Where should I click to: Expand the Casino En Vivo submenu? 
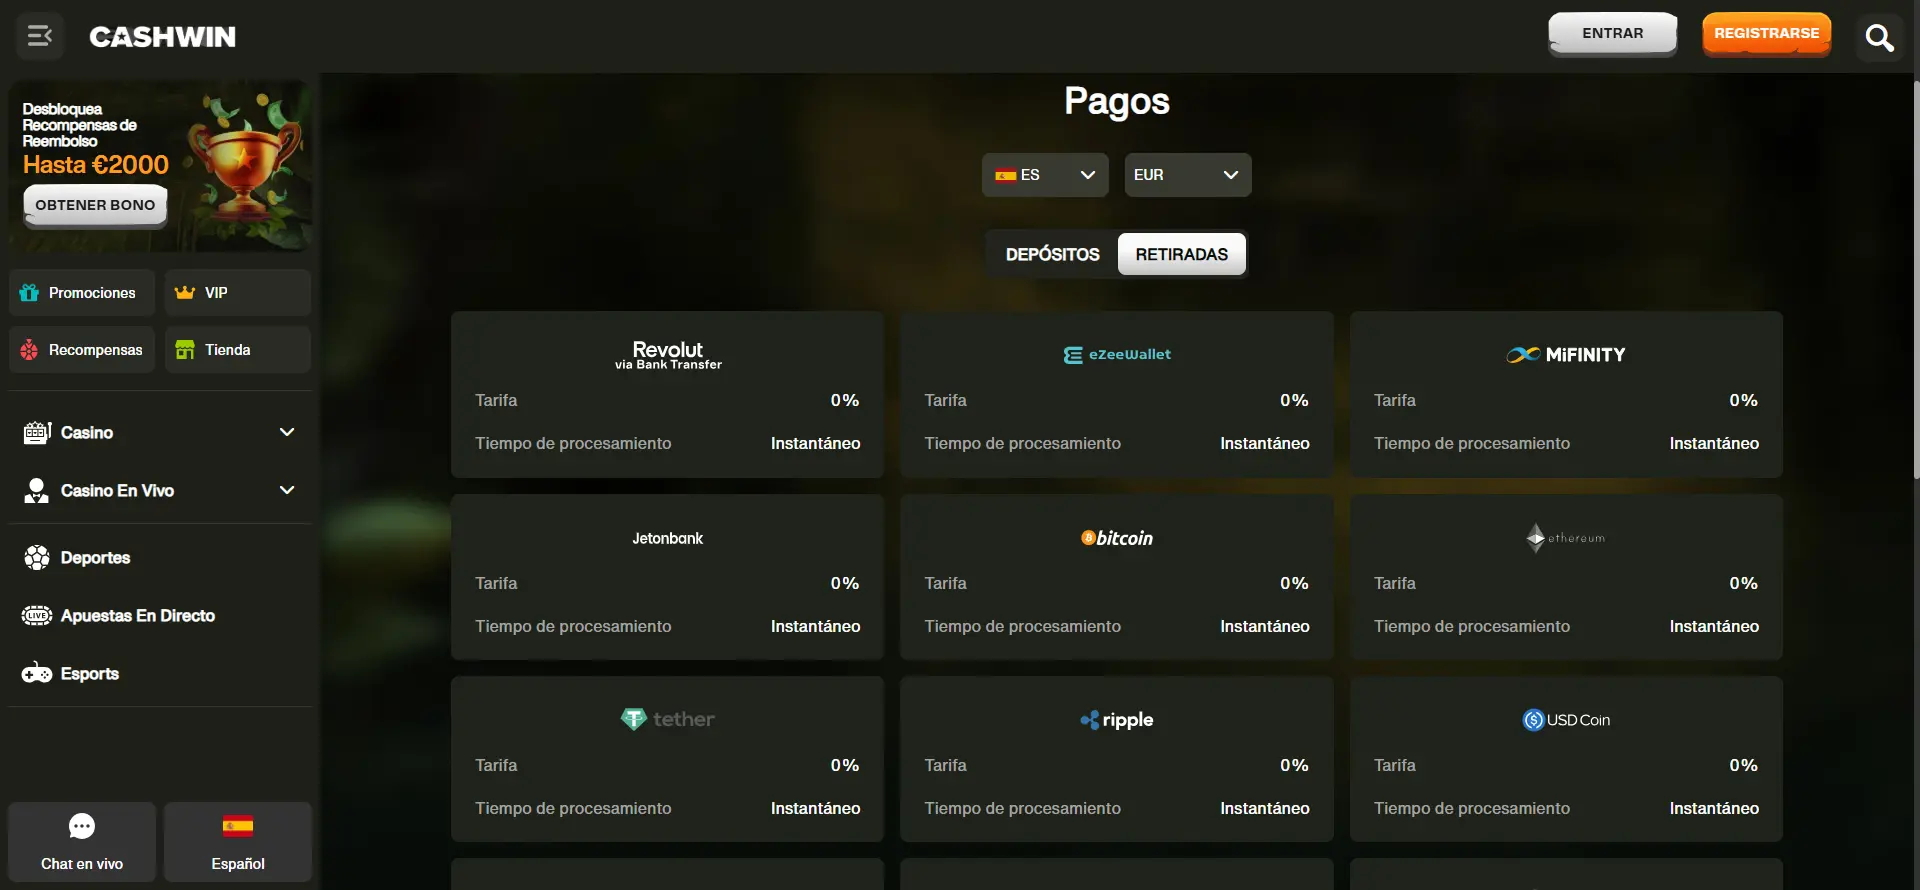point(287,490)
